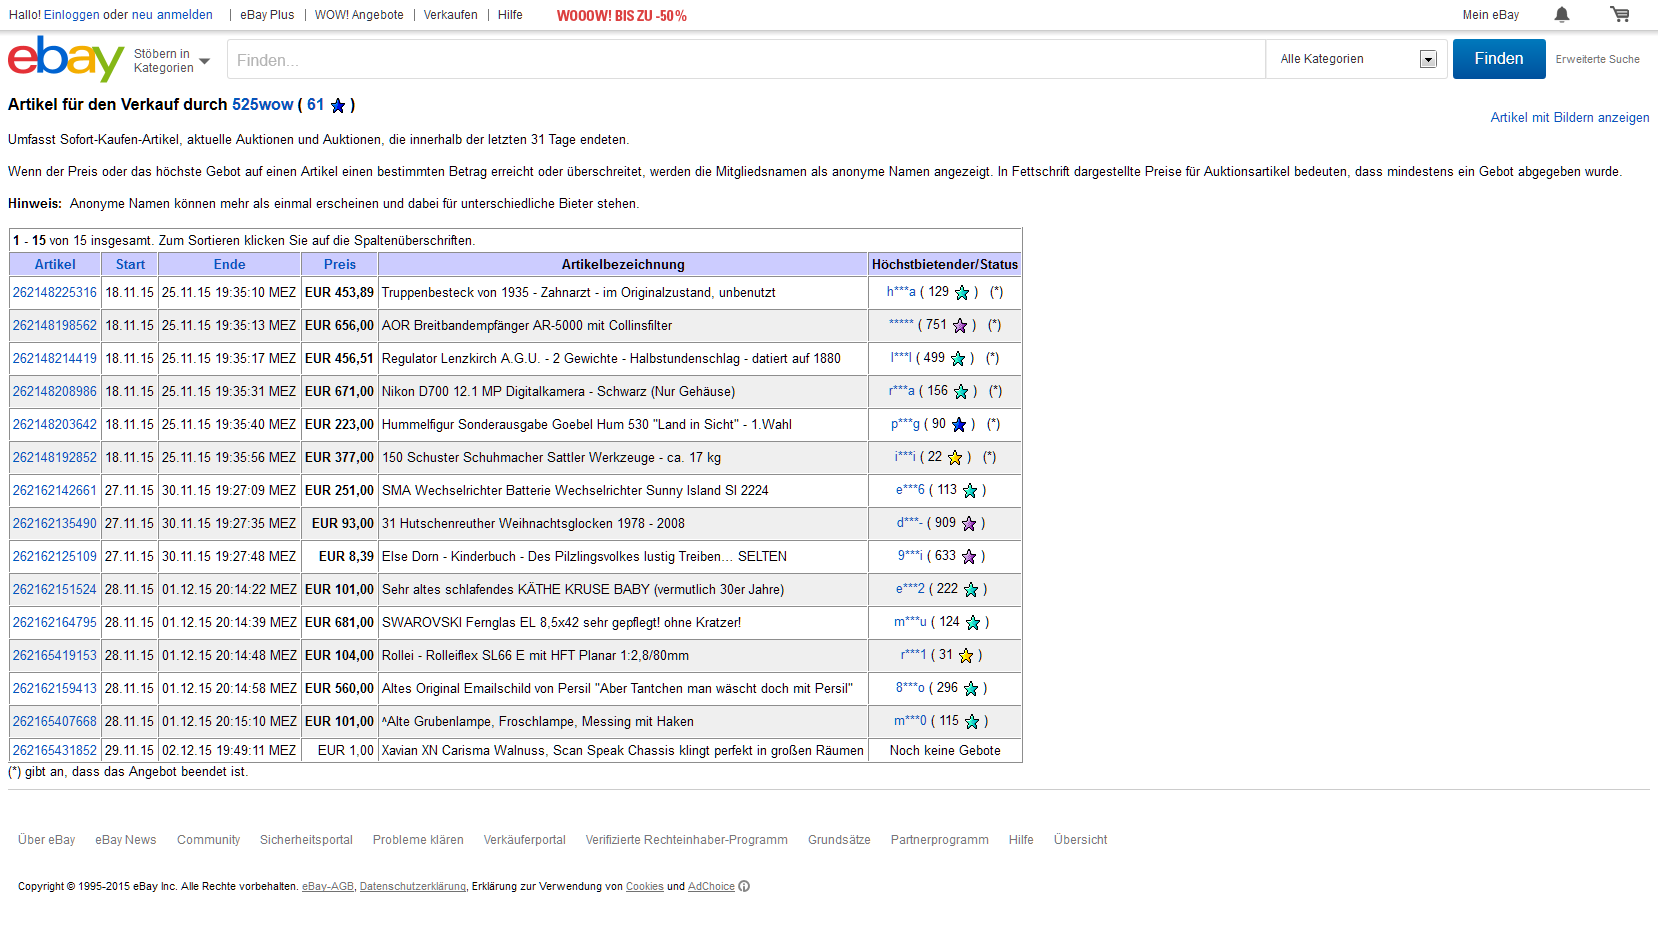Screen dimensions: 1658x943
Task: Click the purple star for bidder d***-
Action: pyautogui.click(x=969, y=524)
